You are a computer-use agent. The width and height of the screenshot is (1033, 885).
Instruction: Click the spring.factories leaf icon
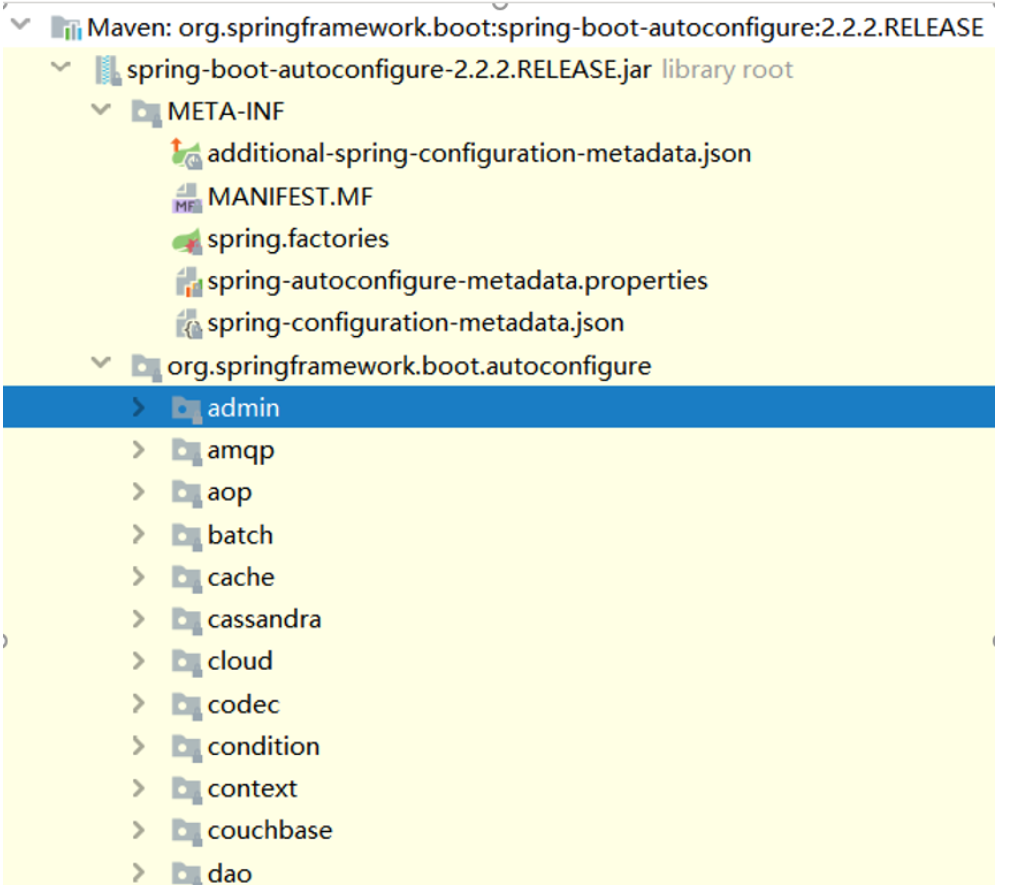[x=186, y=241]
